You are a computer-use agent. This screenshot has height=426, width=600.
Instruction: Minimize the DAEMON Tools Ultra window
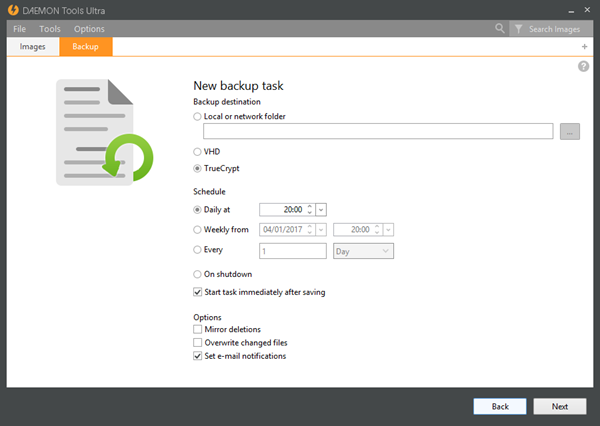(x=571, y=11)
